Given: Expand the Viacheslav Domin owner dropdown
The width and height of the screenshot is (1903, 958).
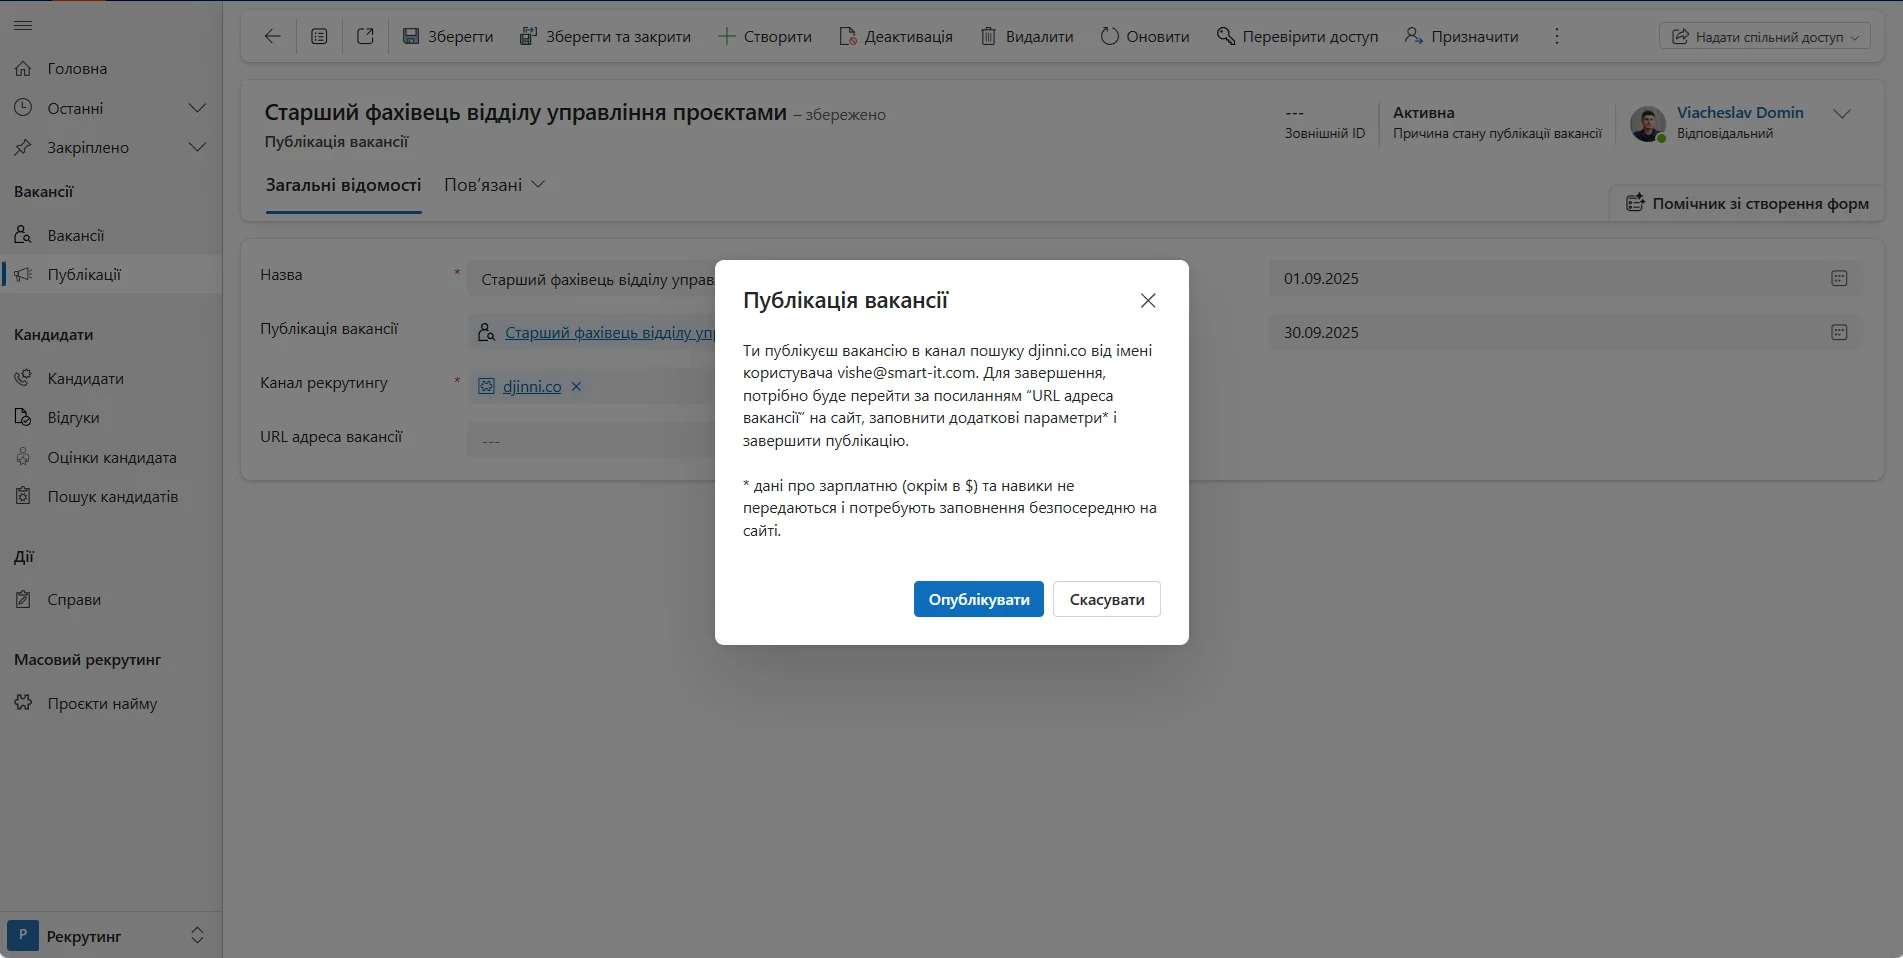Looking at the screenshot, I should point(1842,114).
